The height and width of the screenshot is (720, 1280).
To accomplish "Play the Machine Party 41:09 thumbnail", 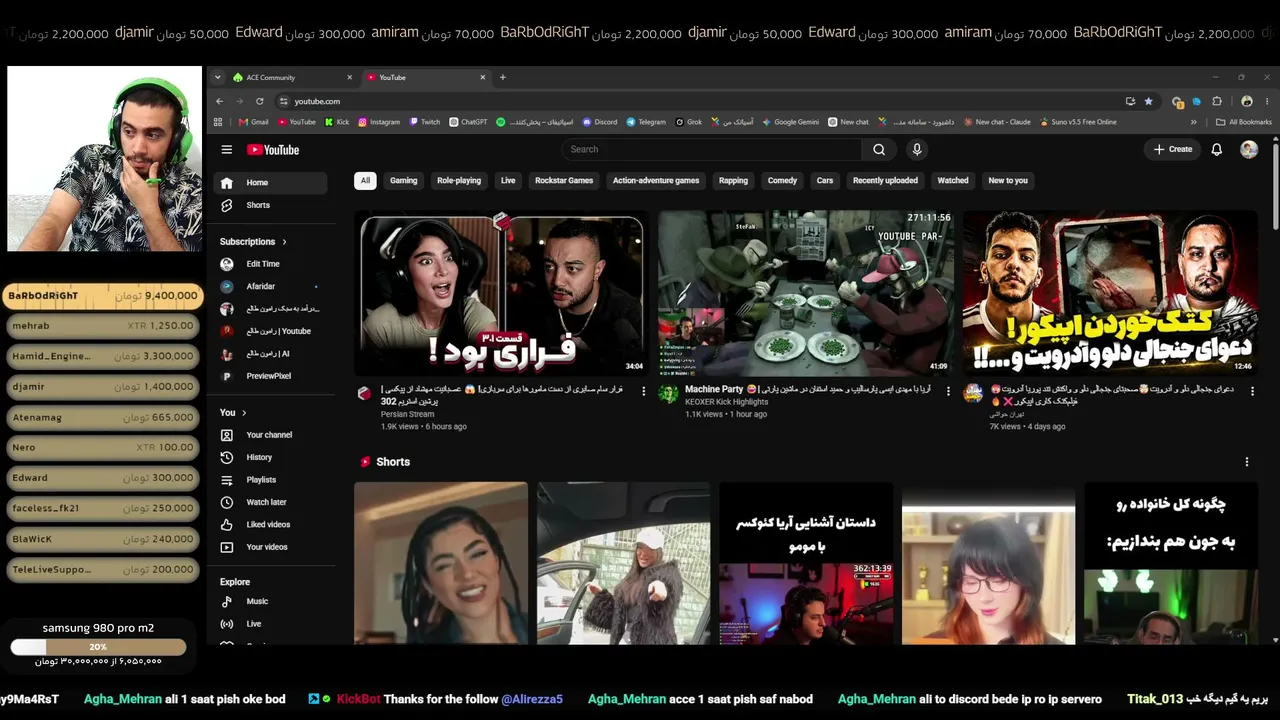I will point(806,293).
